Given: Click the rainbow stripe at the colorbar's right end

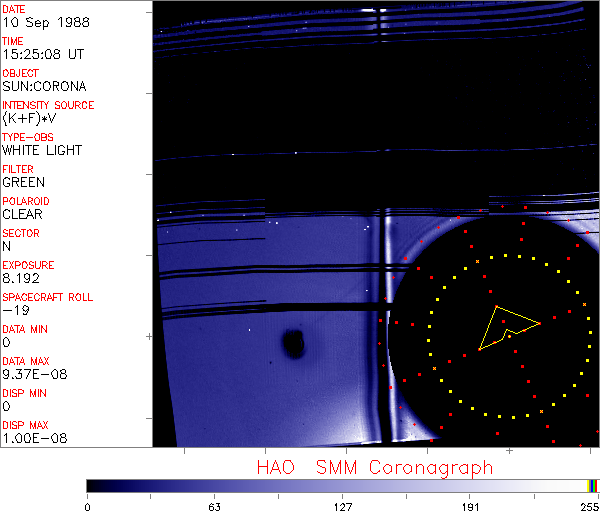Looking at the screenshot, I should pyautogui.click(x=593, y=485).
